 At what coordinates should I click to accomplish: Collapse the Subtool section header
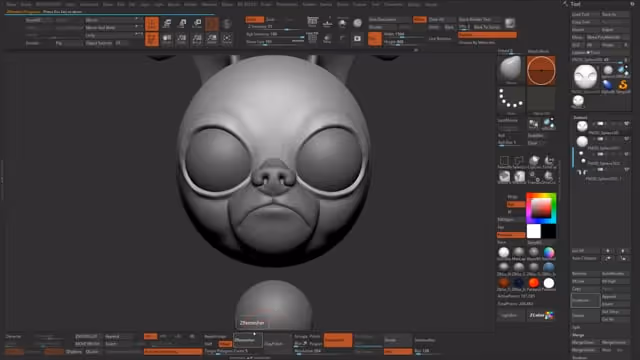tap(580, 118)
